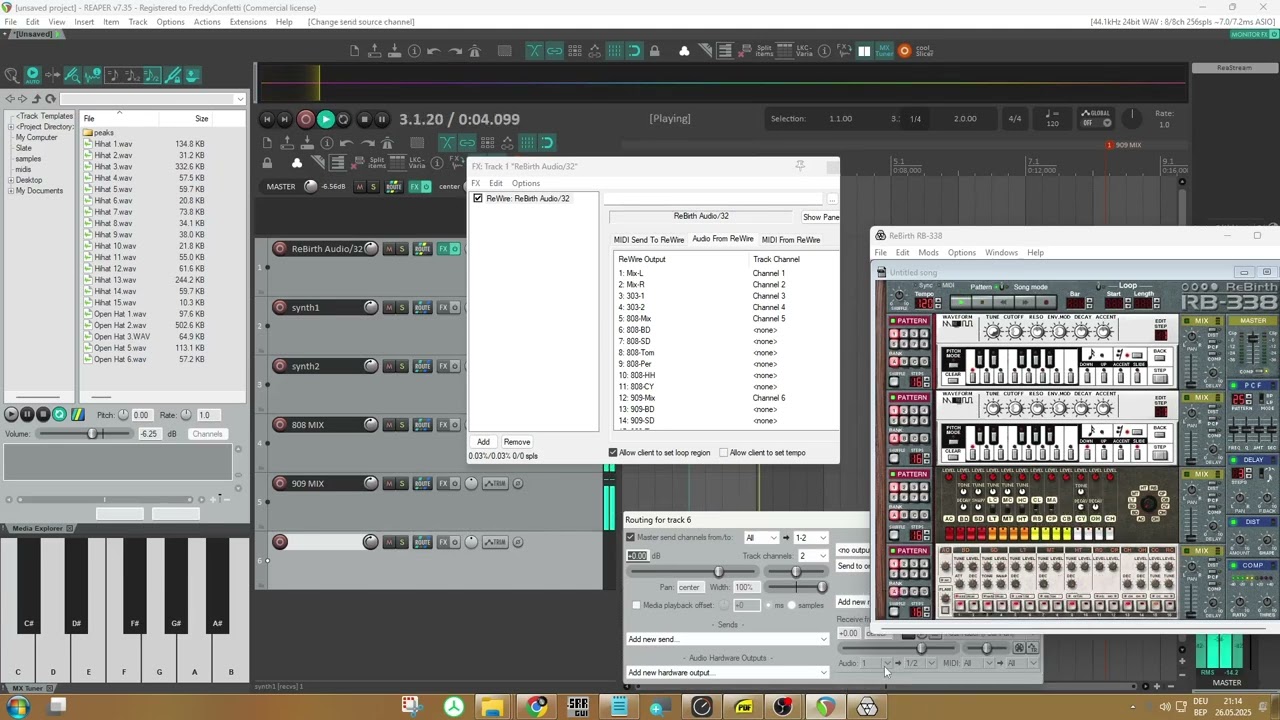Switch to MIDI From ReWire tab
Viewport: 1280px width, 720px height.
[x=791, y=240]
